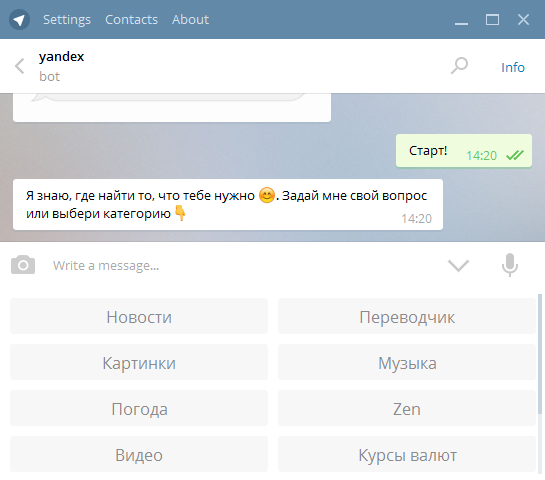Select the Картинки button

[x=139, y=362]
